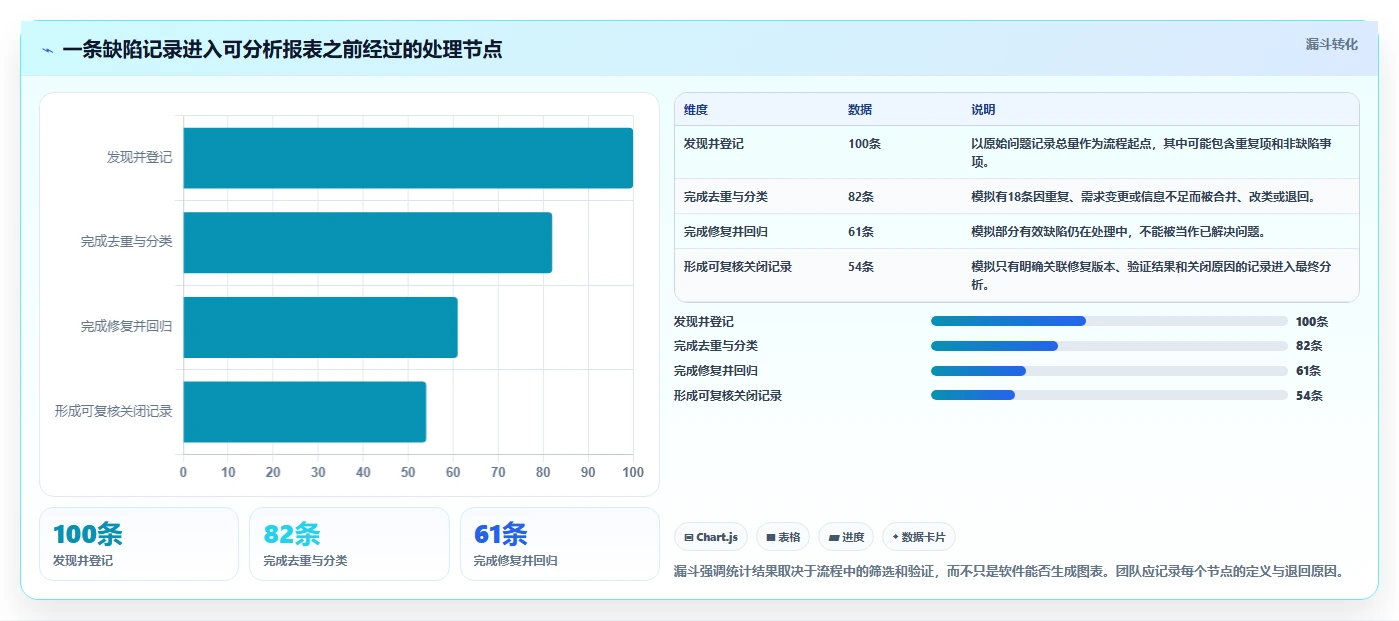
Task: Click the 完成去重与分类 label on the chart axis
Action: [127, 242]
